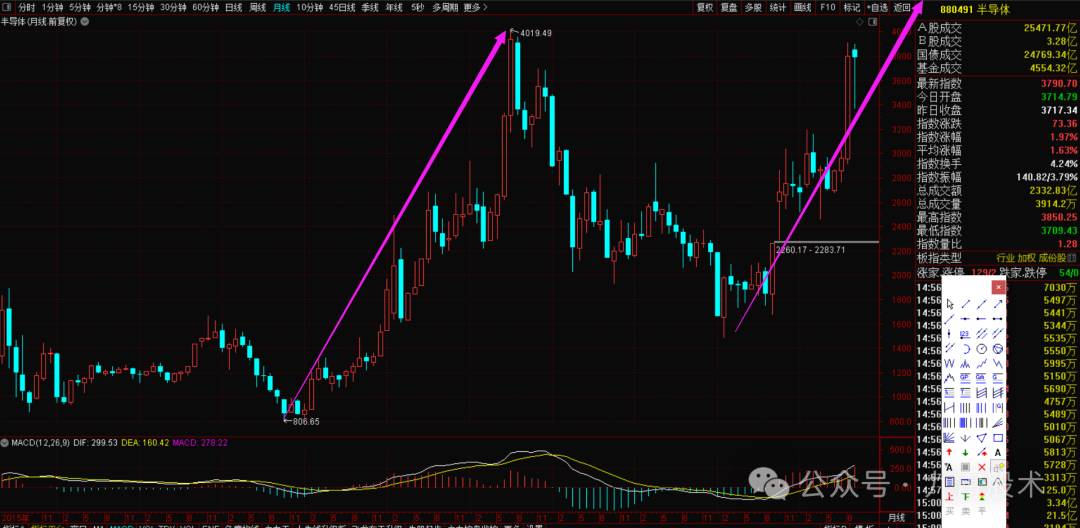Viewport: 1080px width, 528px height.
Task: Toggle 标记 marking option
Action: [x=852, y=7]
